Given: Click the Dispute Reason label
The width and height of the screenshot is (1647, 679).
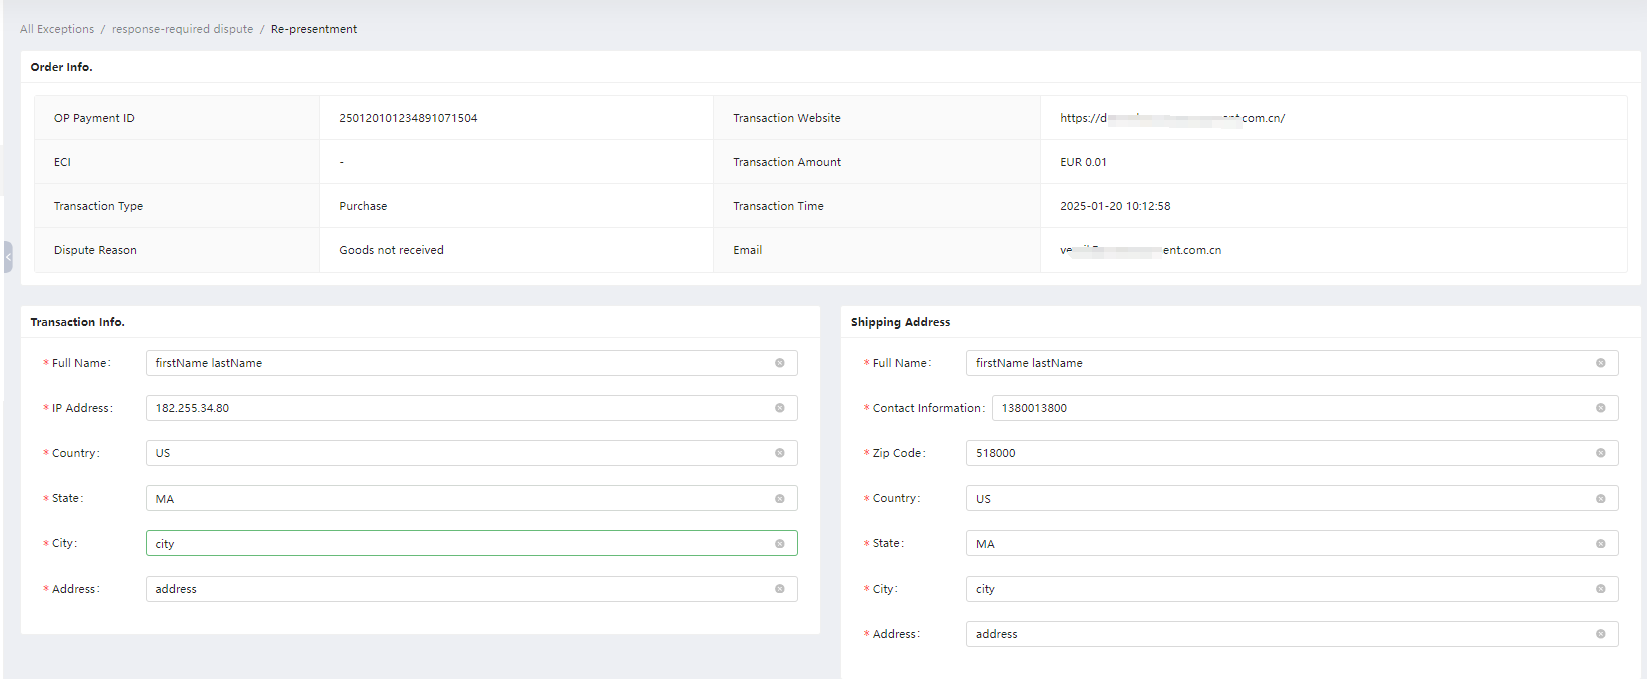Looking at the screenshot, I should 95,250.
